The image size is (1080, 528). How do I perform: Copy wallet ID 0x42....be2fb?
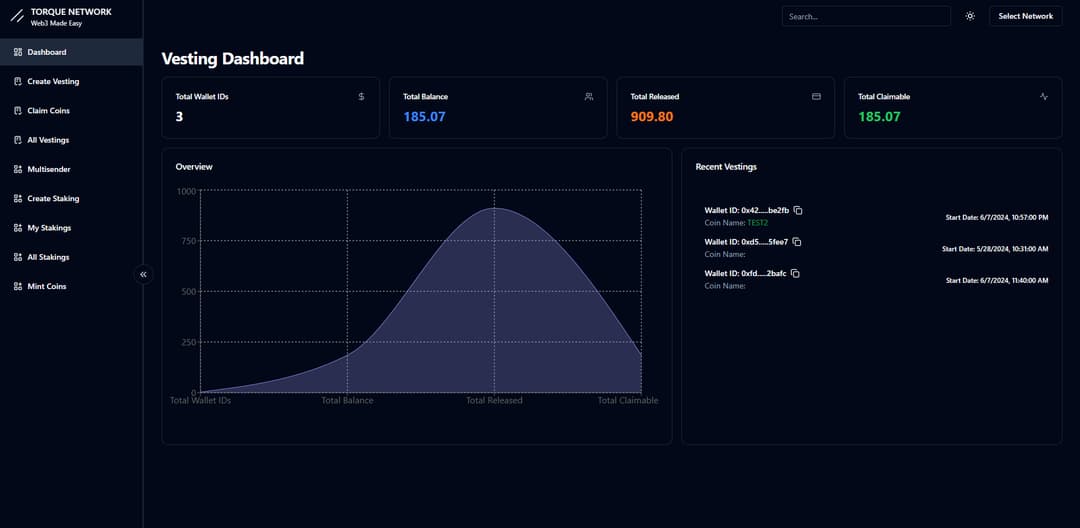pos(798,210)
